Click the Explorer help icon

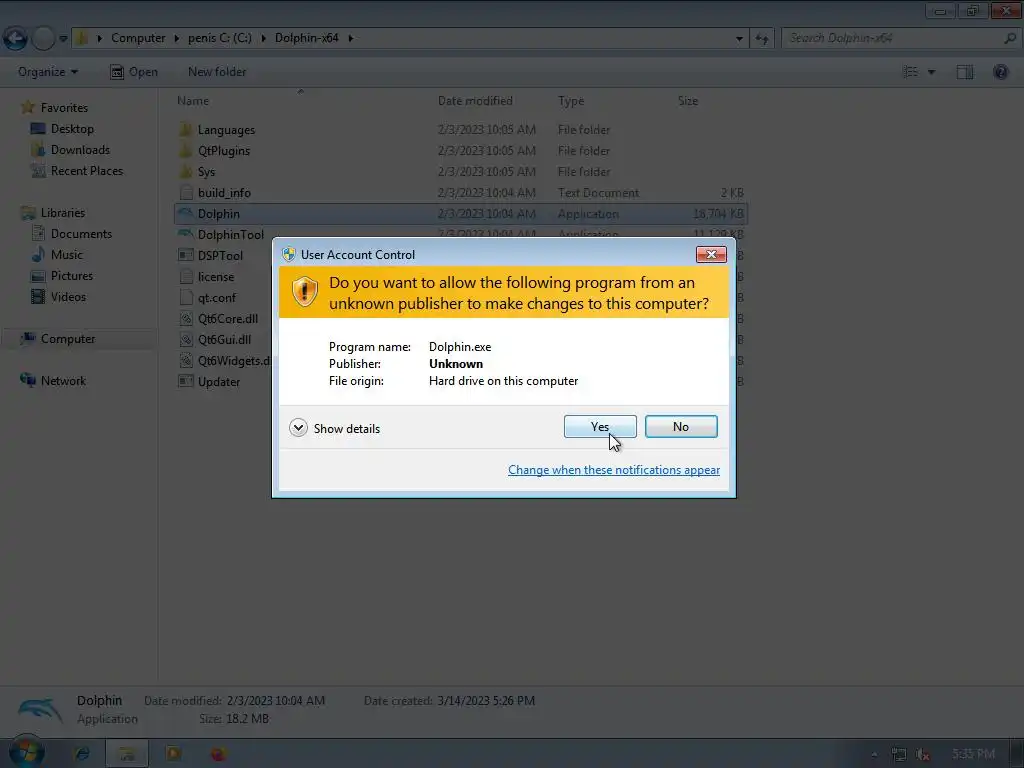[x=1000, y=72]
